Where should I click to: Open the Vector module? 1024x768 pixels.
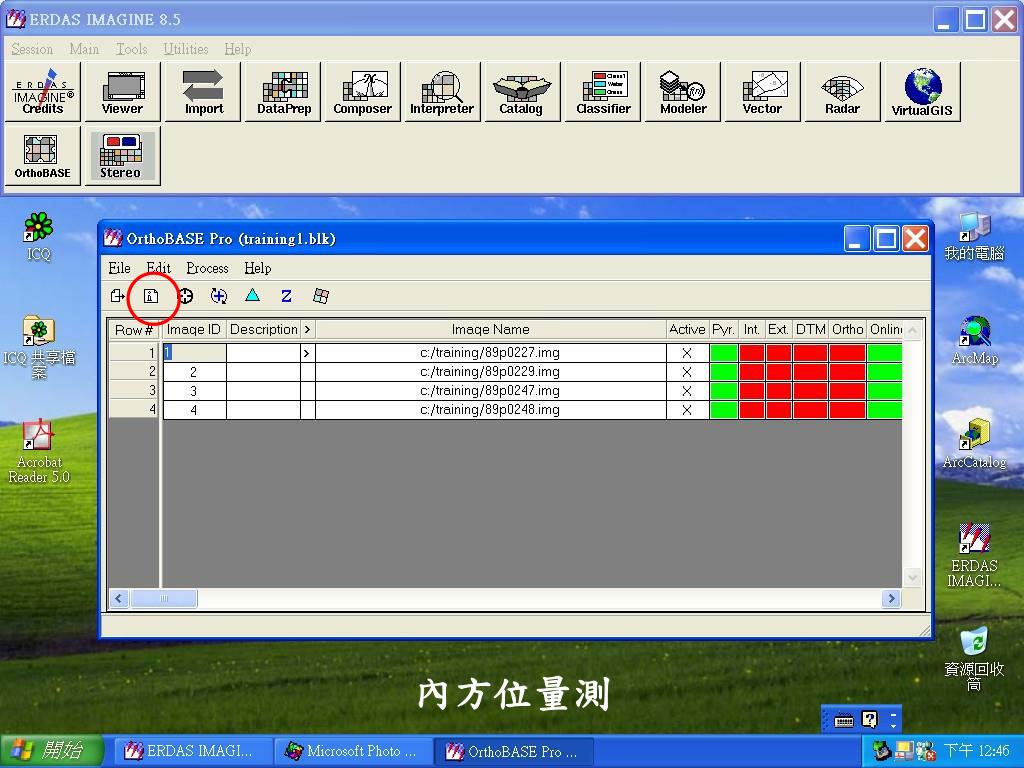(762, 92)
